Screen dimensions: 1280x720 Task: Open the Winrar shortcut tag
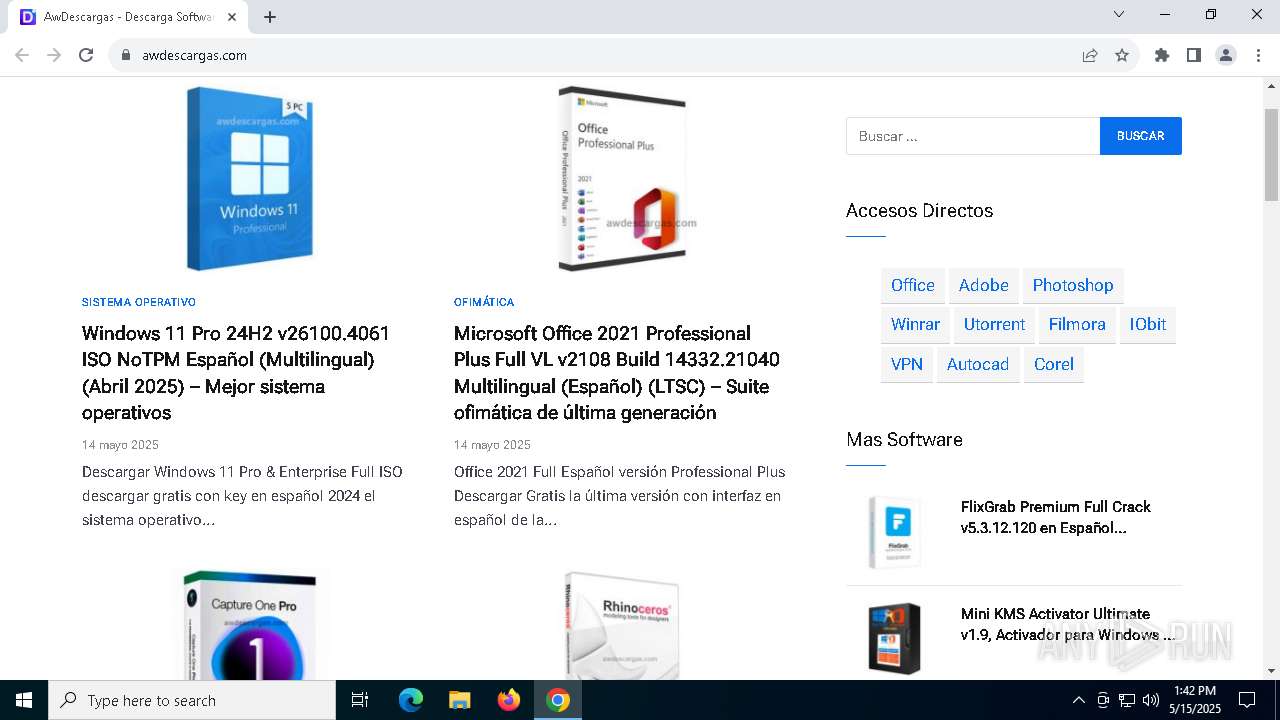[x=915, y=324]
